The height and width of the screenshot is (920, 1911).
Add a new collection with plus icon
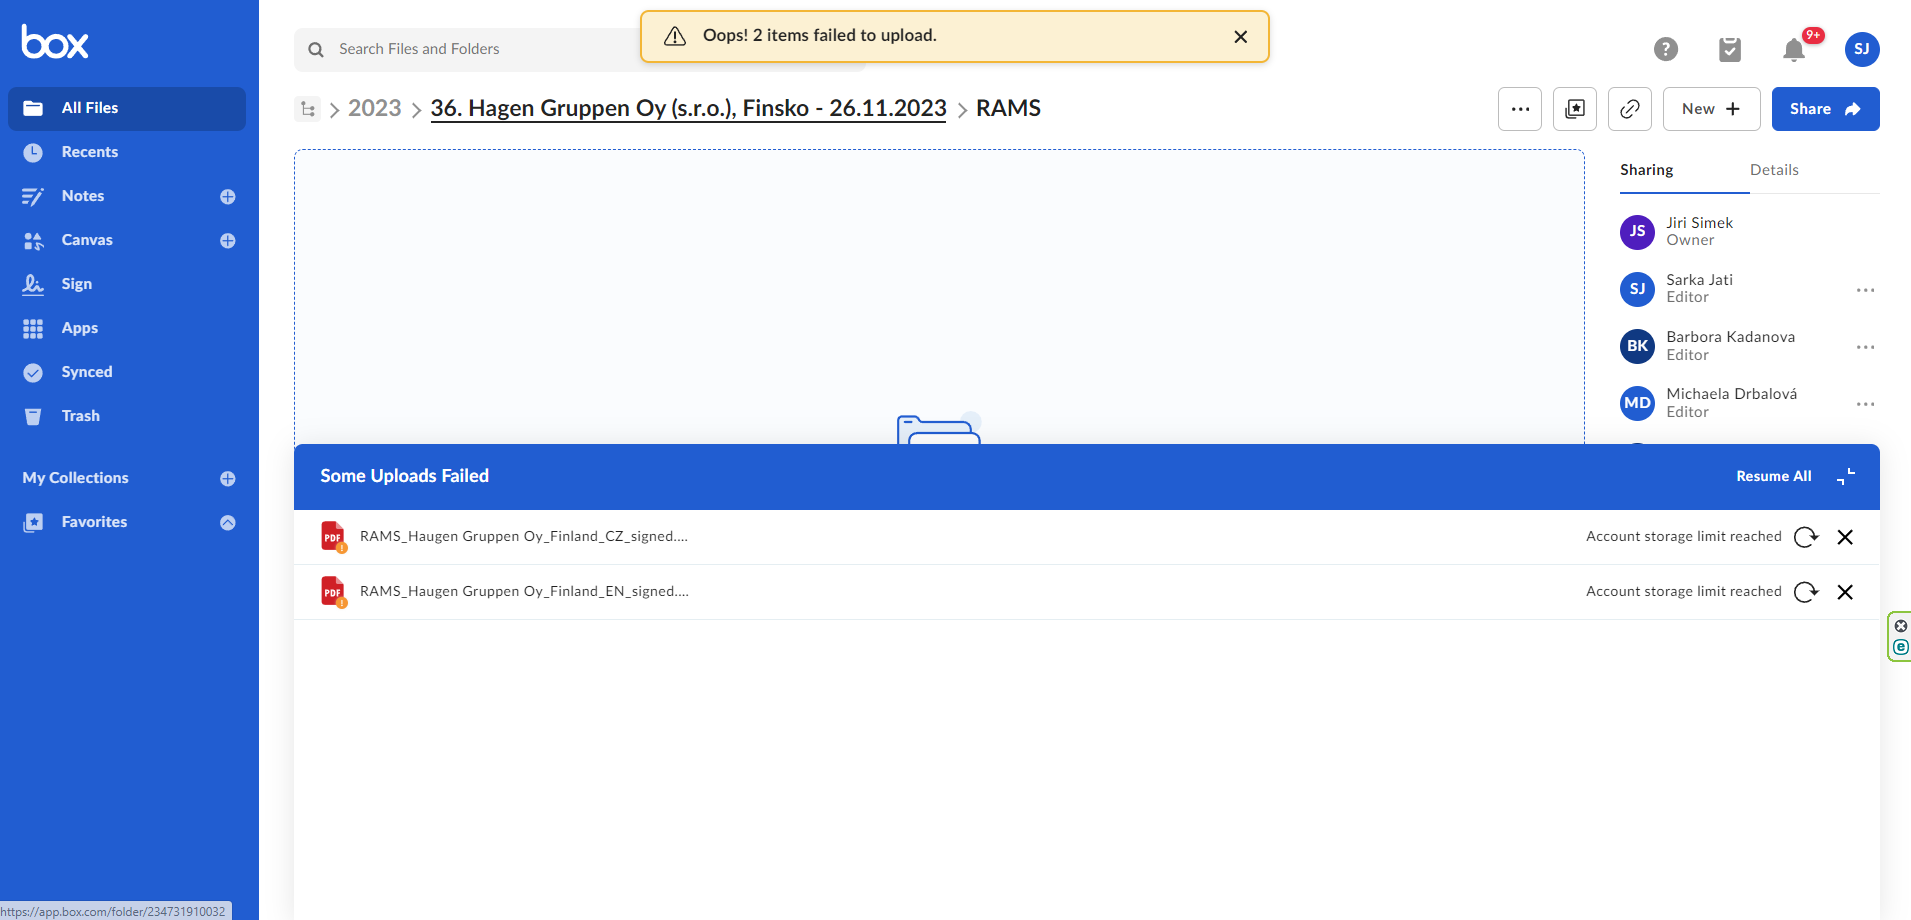click(228, 479)
